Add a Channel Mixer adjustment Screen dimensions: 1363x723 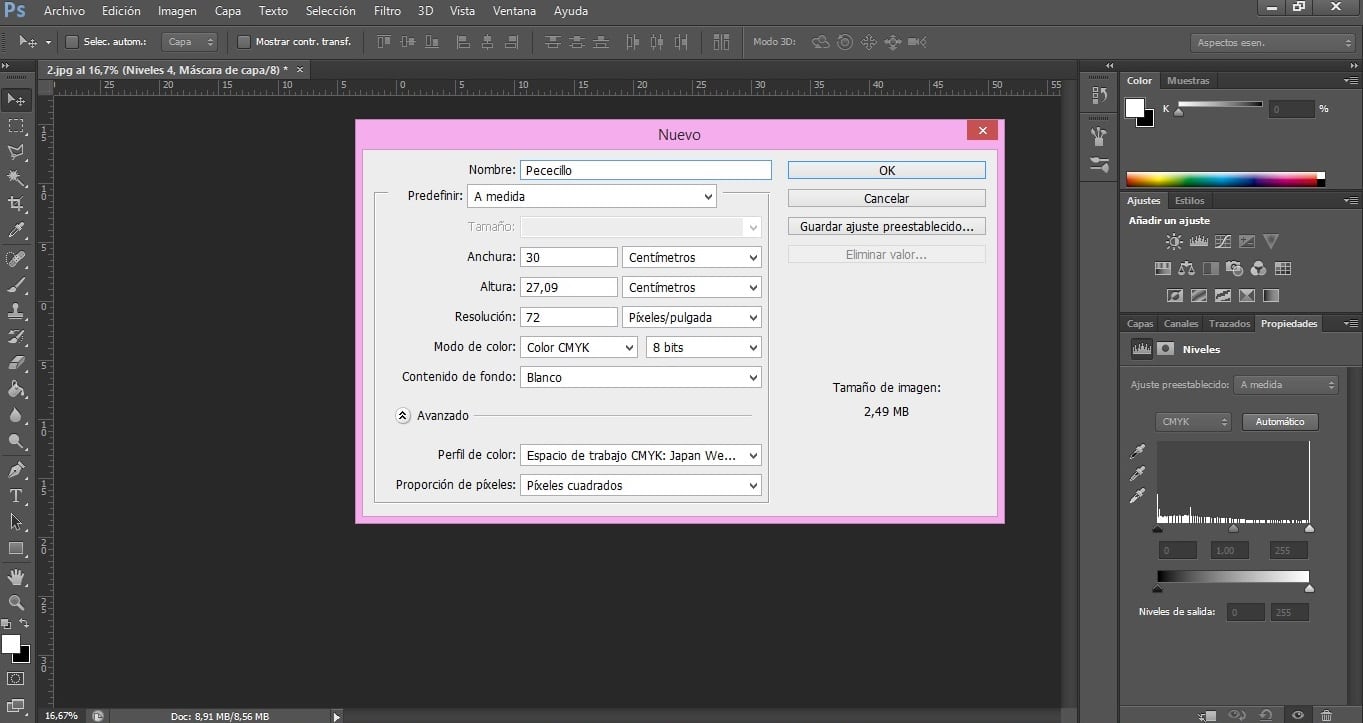[1259, 268]
